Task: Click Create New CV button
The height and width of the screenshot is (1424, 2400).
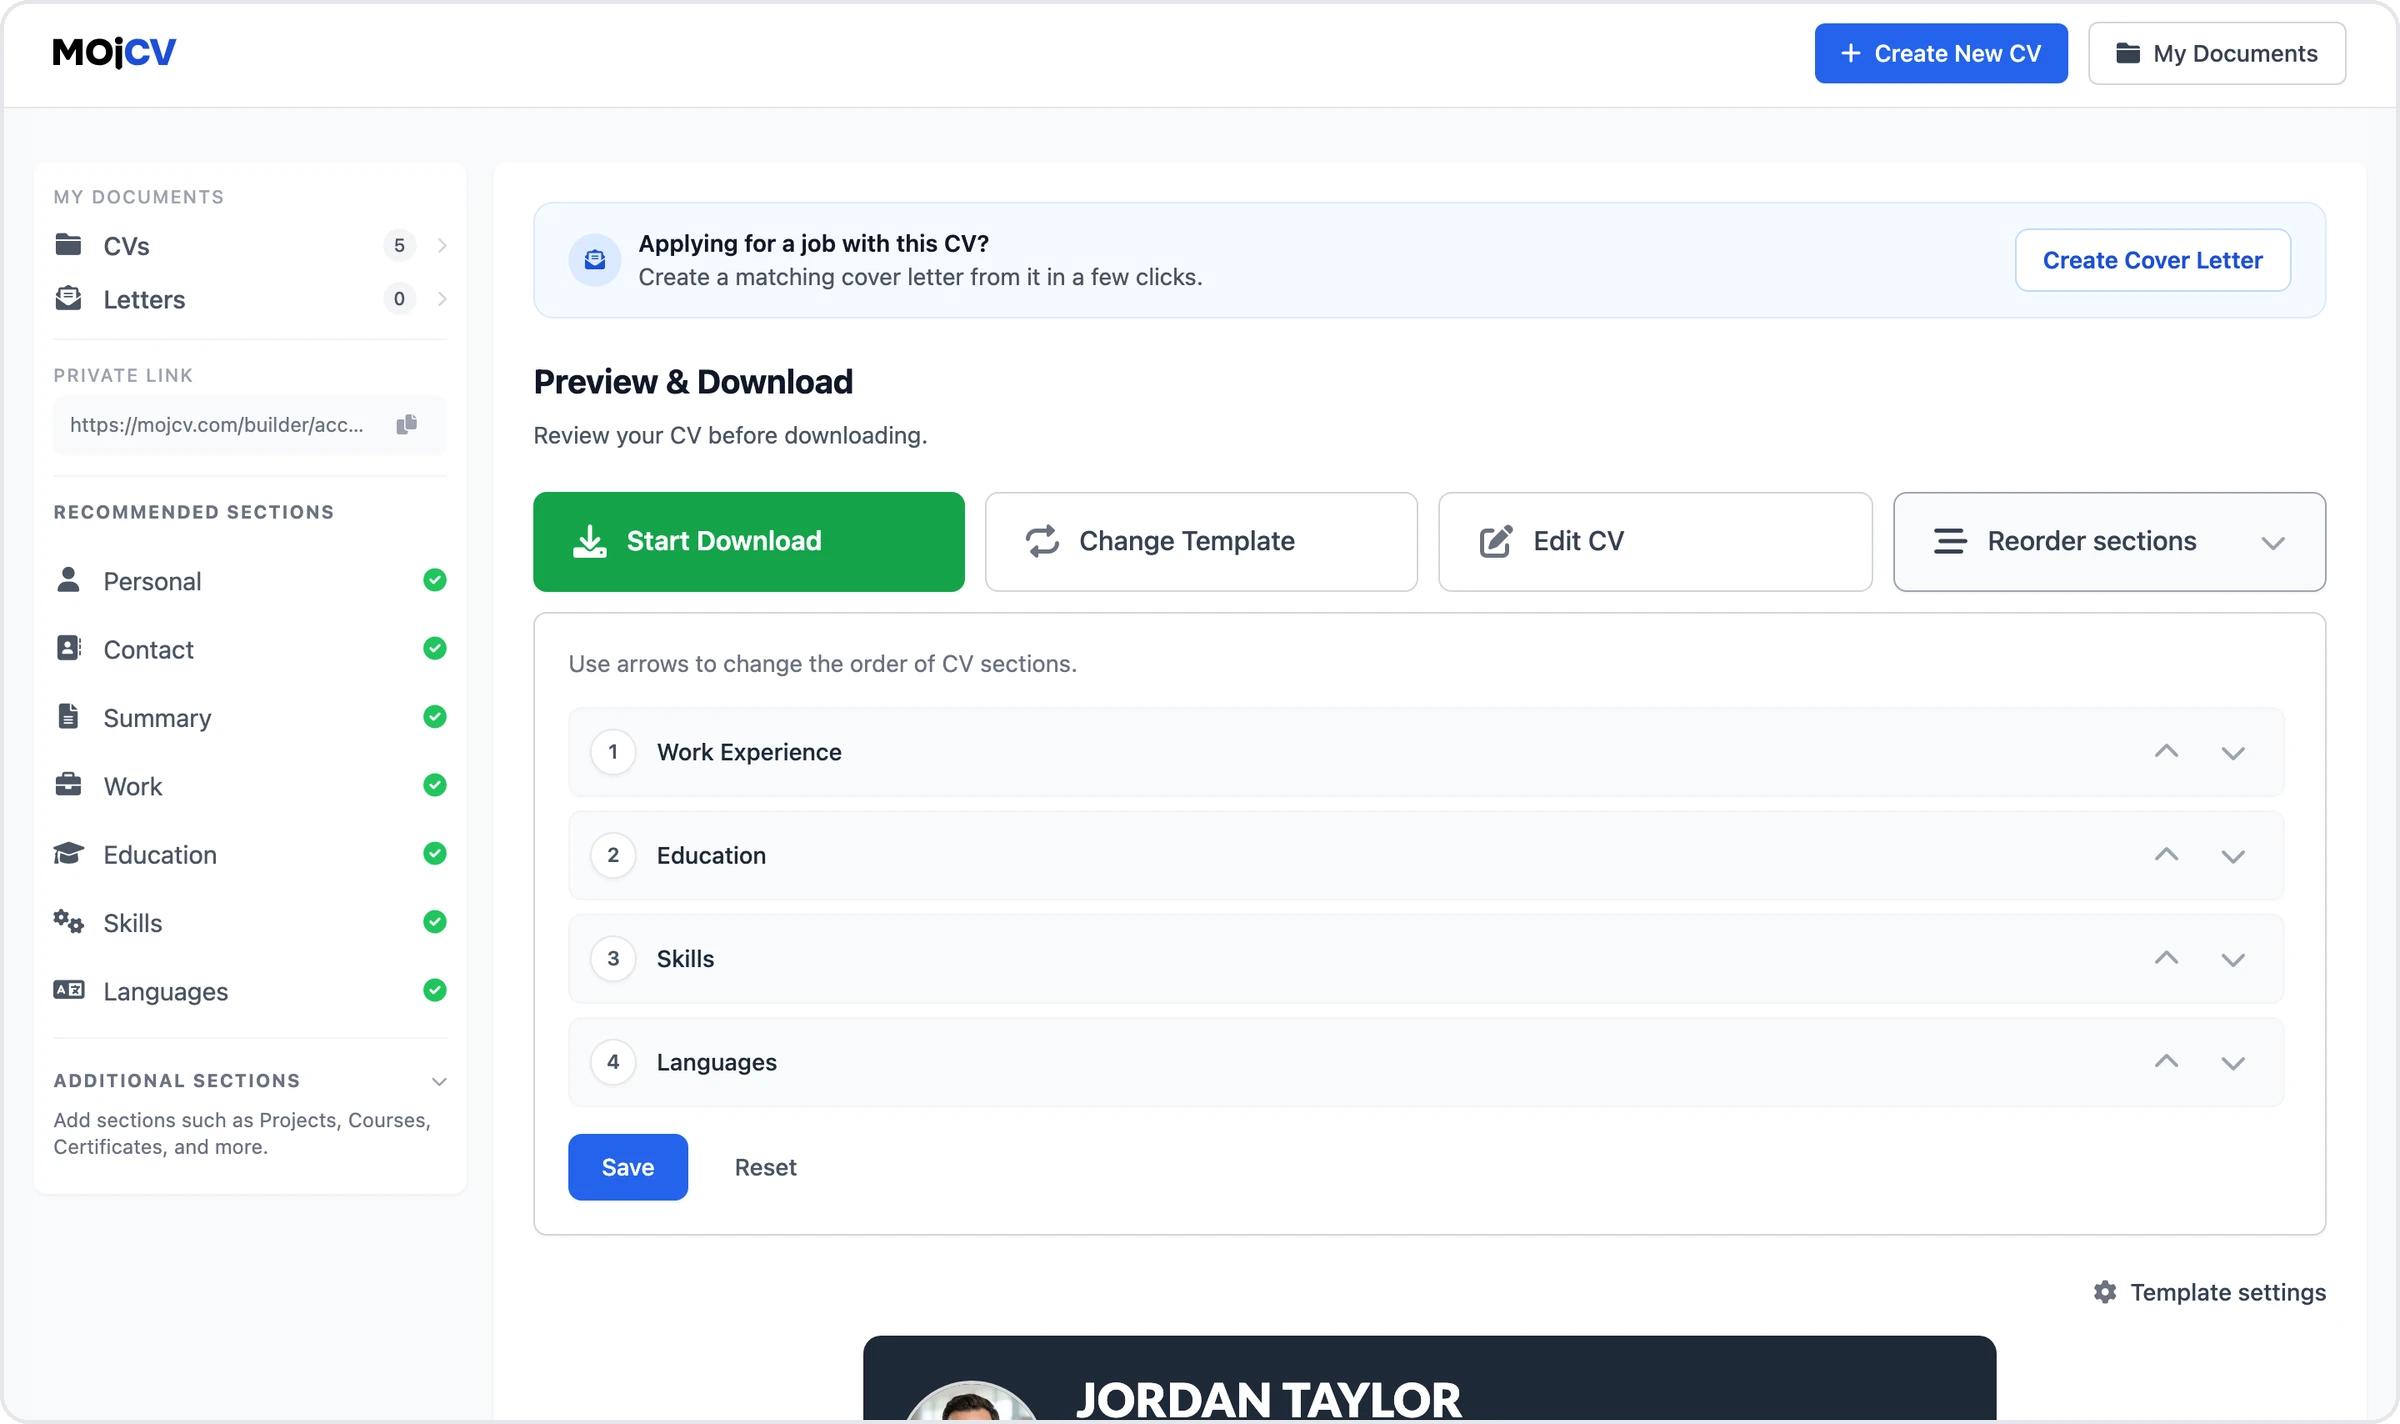Action: [1941, 53]
